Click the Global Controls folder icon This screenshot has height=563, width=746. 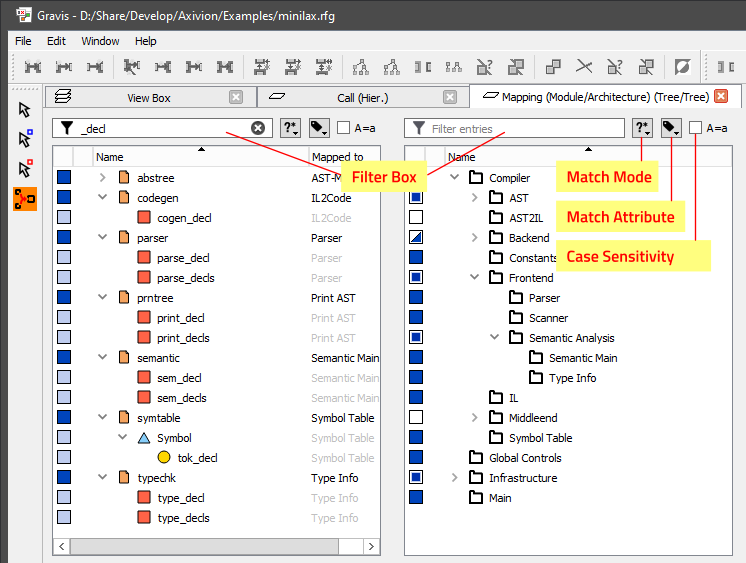(x=476, y=457)
